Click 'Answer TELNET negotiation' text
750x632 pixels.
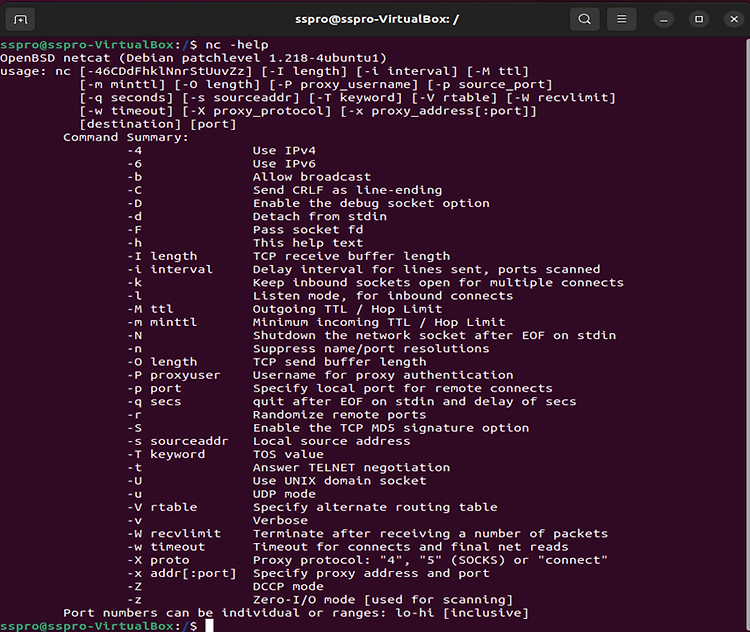351,467
